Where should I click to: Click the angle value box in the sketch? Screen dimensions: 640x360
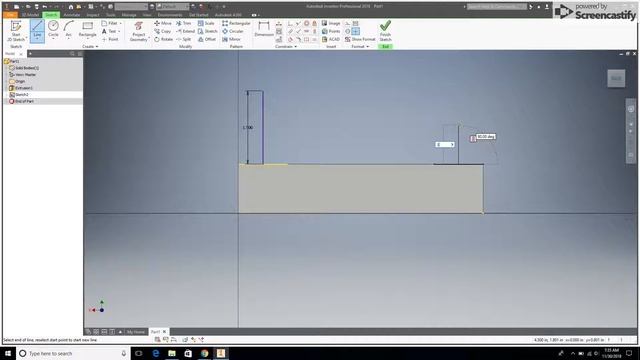(486, 136)
